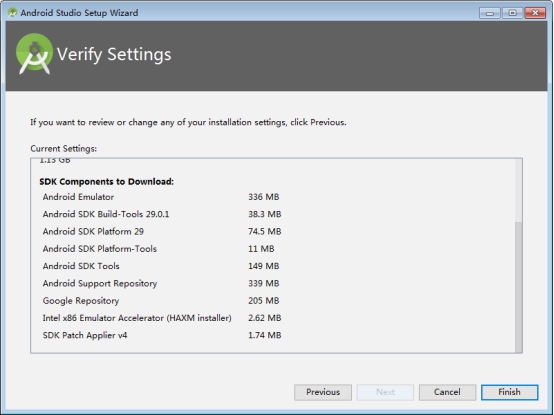Minimize the Setup Wizard window
Screen dimensions: 554x415
pos(489,13)
